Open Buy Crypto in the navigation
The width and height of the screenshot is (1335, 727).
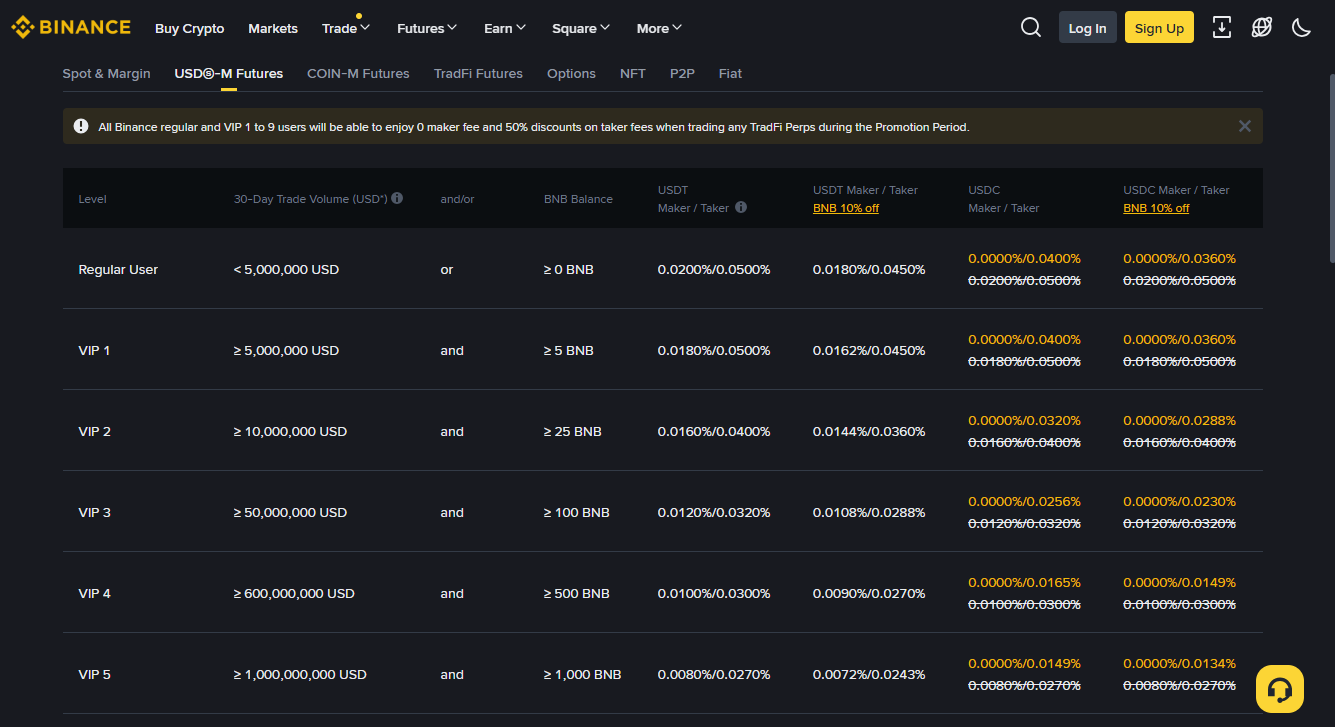(190, 28)
